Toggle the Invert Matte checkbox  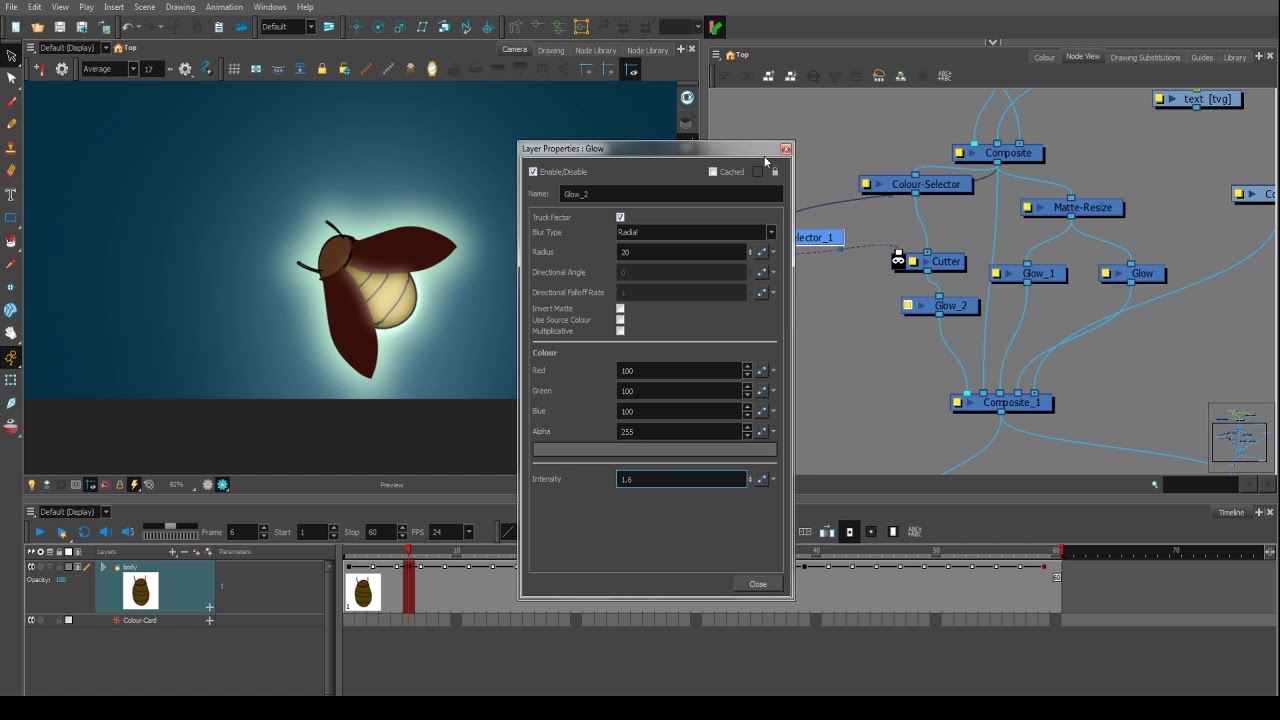tap(620, 309)
